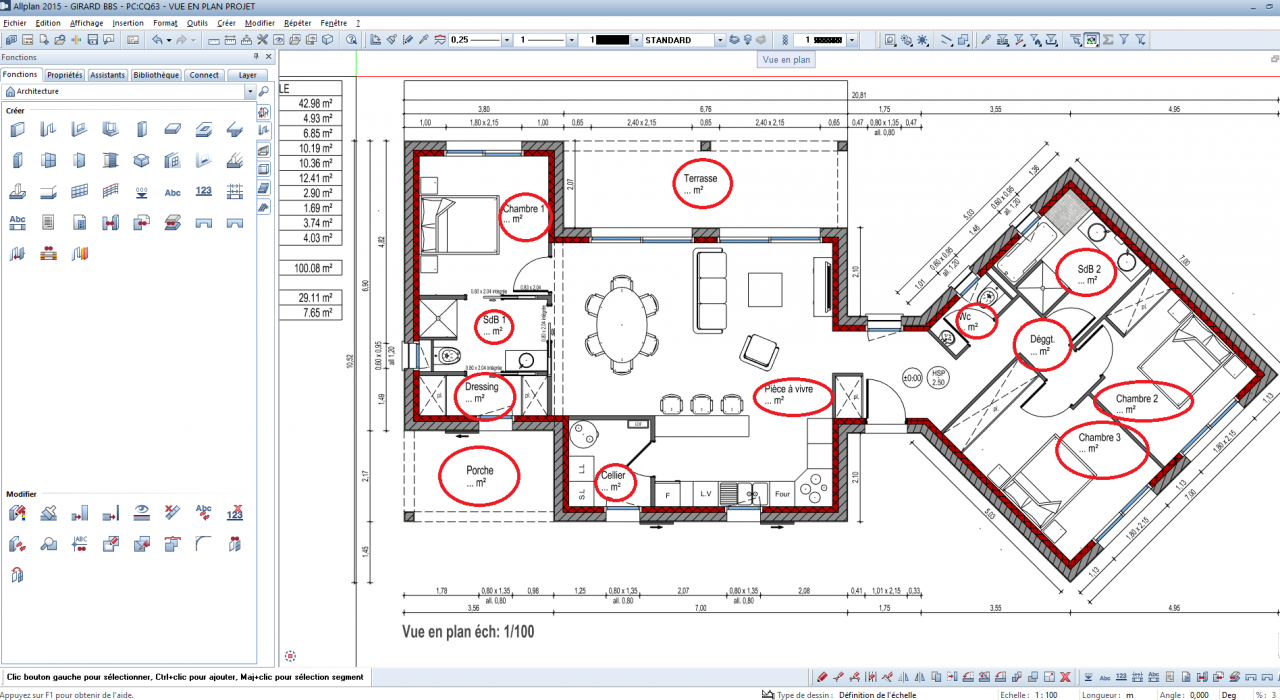
Task: Click the orange-striped wall icon in Créer
Action: (x=79, y=253)
